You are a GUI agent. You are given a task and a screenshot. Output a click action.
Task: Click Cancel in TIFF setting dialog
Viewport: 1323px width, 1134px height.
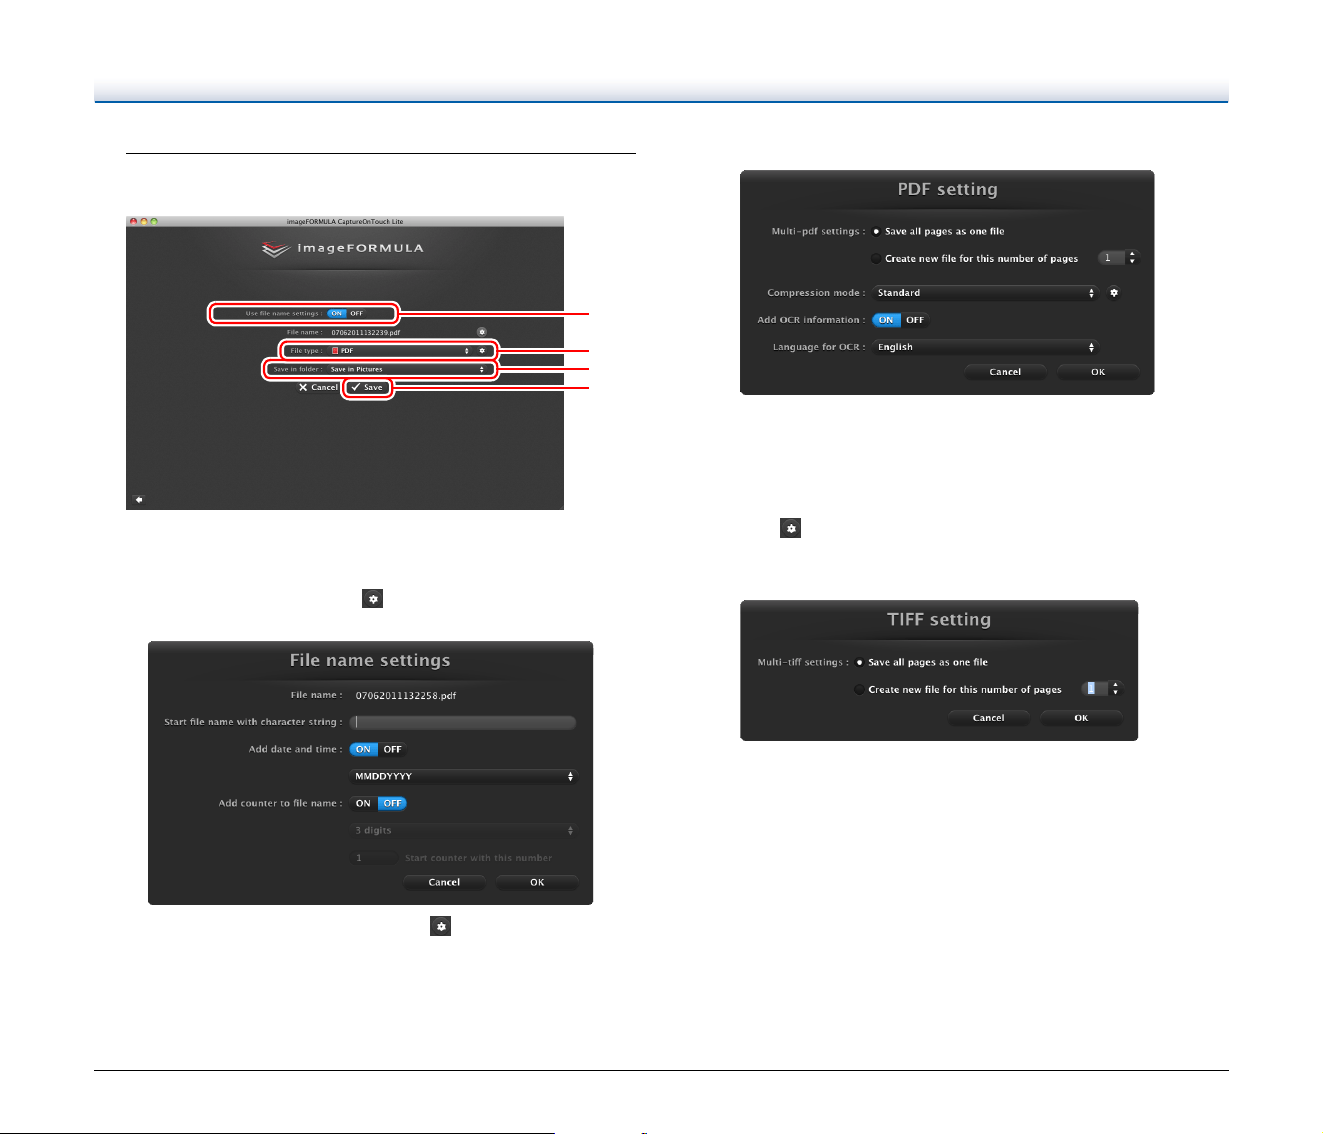tap(988, 718)
